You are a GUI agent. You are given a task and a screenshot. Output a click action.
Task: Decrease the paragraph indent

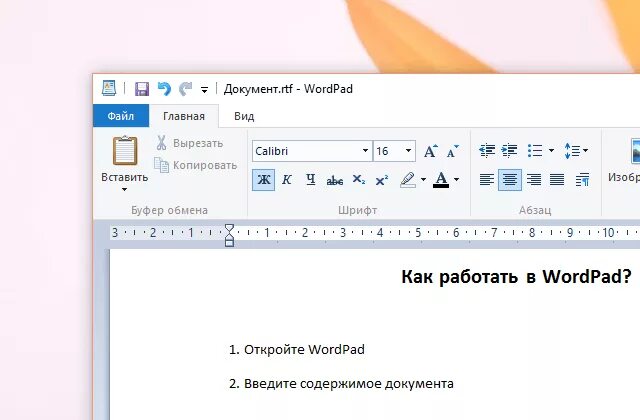487,151
